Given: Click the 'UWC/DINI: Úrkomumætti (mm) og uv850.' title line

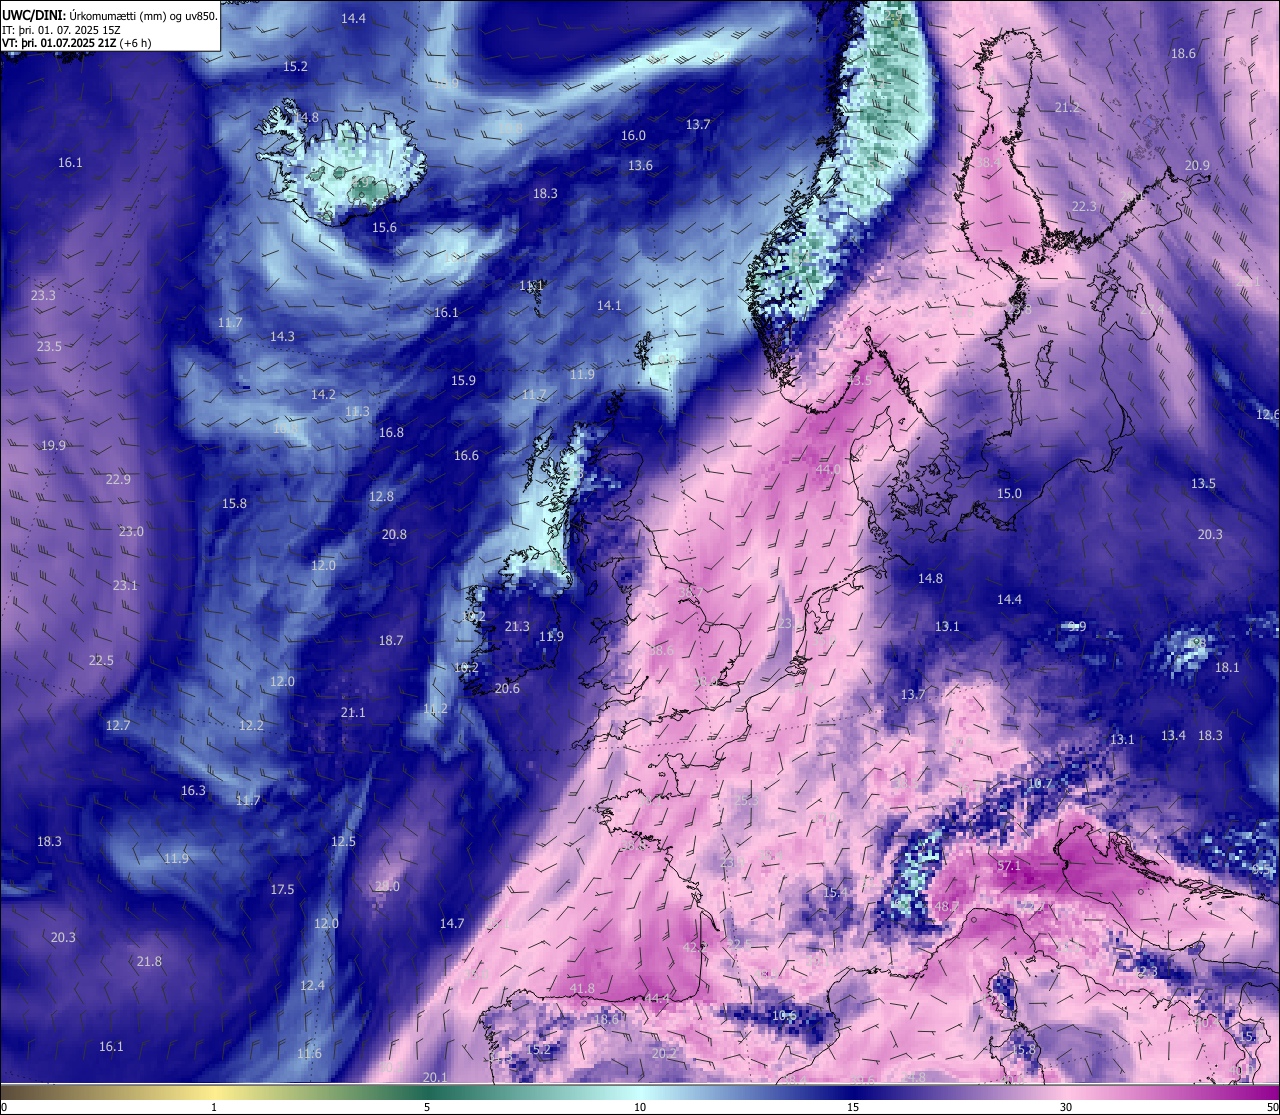Looking at the screenshot, I should click(x=110, y=16).
